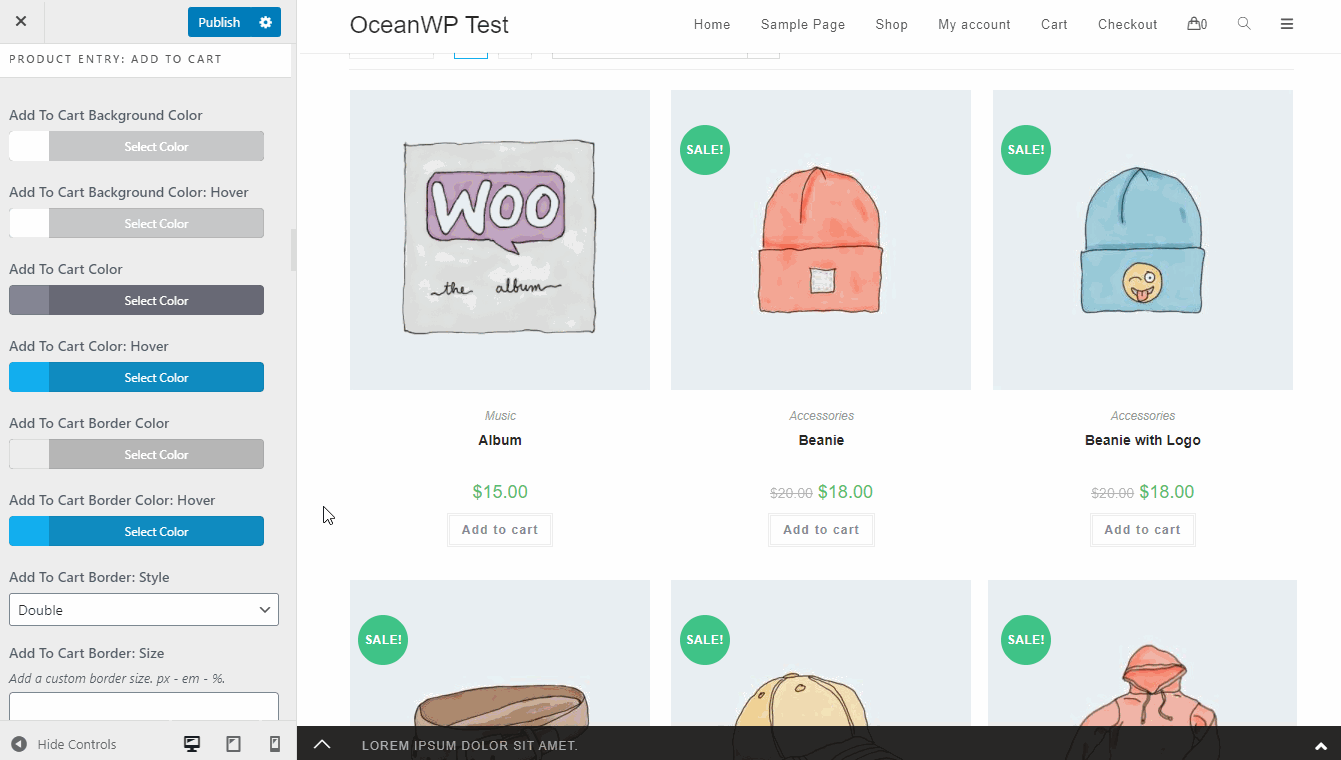Select color for Add To Cart Color: Hover

pyautogui.click(x=136, y=377)
